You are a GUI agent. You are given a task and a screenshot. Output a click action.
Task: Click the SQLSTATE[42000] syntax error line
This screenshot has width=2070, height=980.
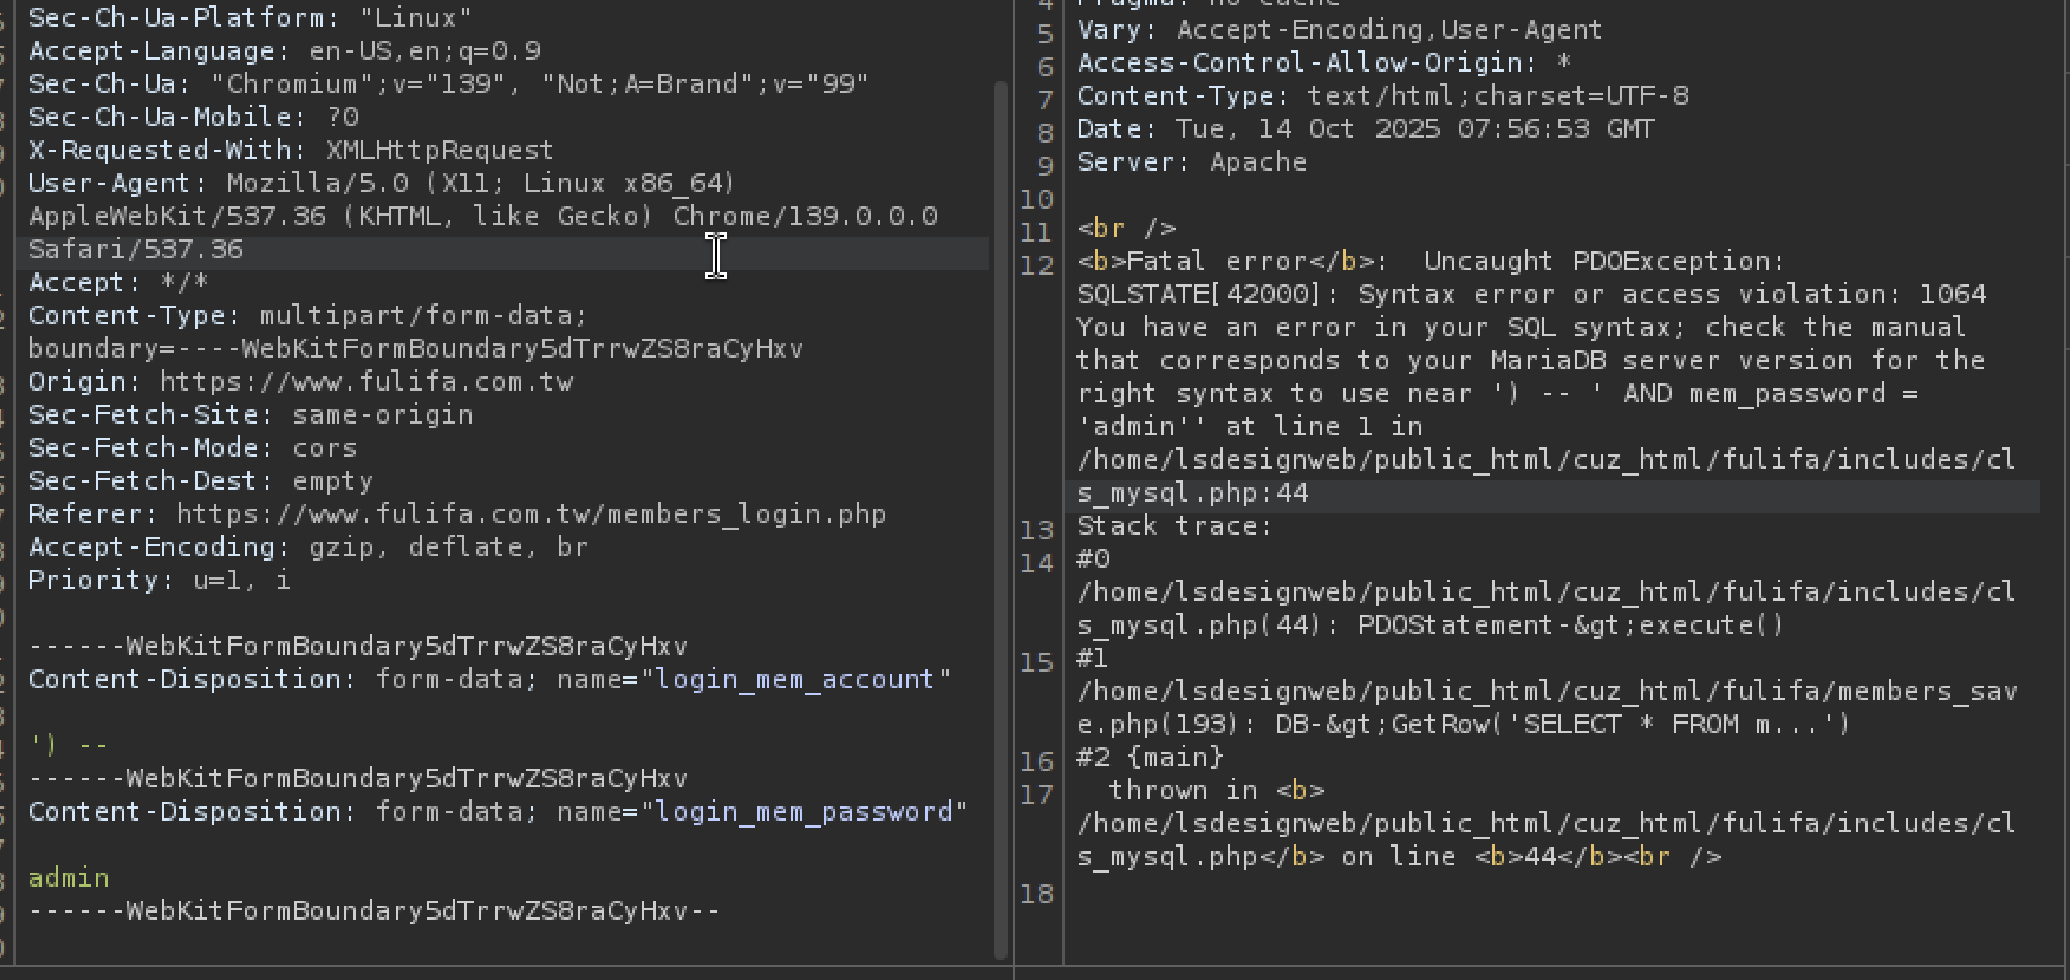pos(1532,294)
